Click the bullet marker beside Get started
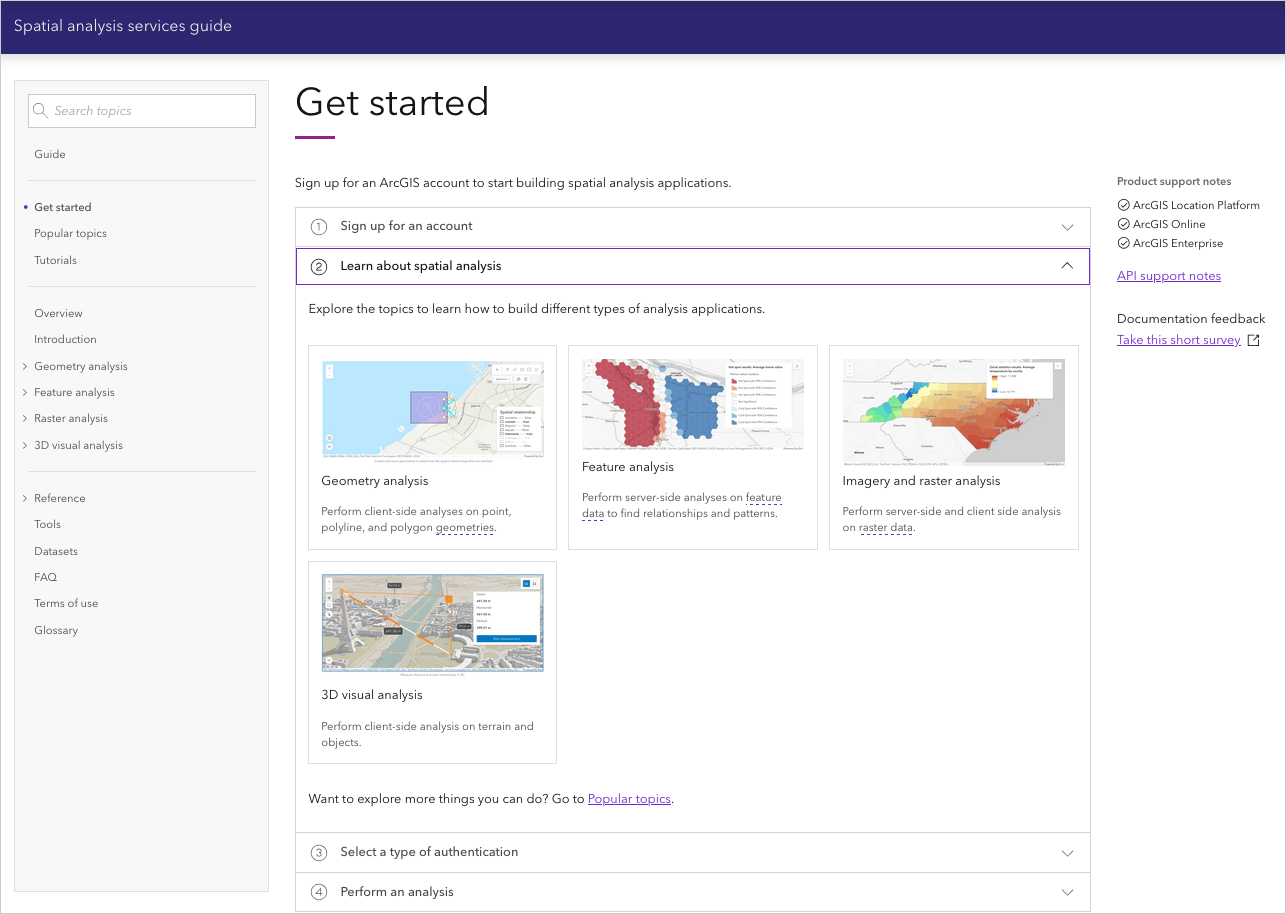Screen dimensions: 1286x914 click(x=24, y=207)
